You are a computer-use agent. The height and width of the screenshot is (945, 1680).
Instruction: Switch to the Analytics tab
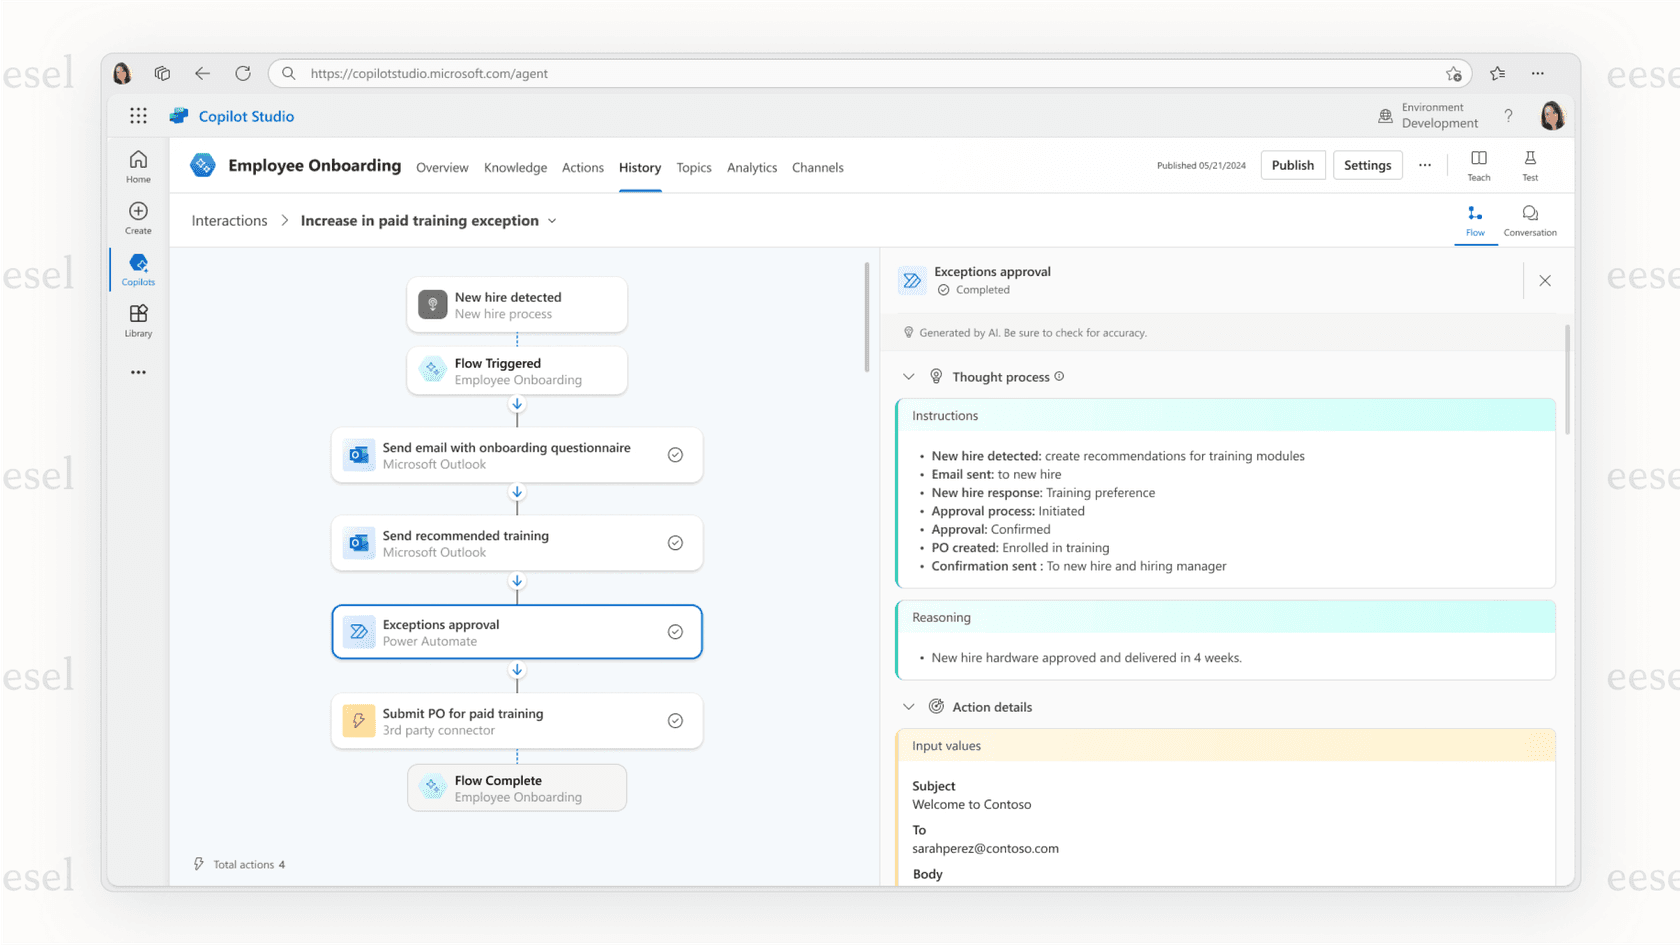(751, 167)
